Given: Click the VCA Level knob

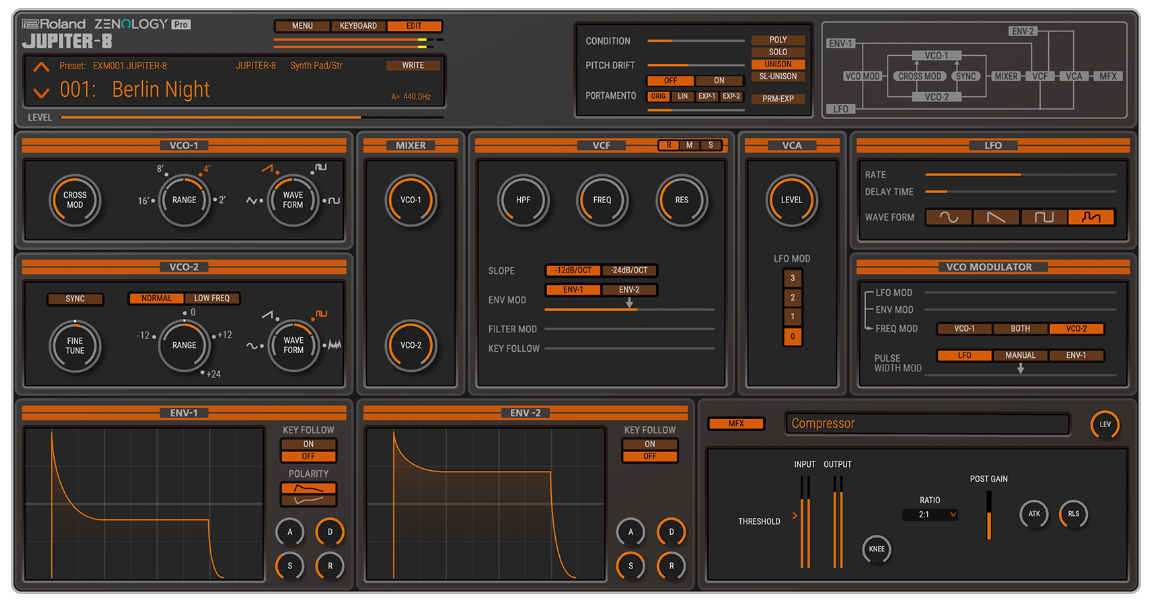Looking at the screenshot, I should [791, 200].
